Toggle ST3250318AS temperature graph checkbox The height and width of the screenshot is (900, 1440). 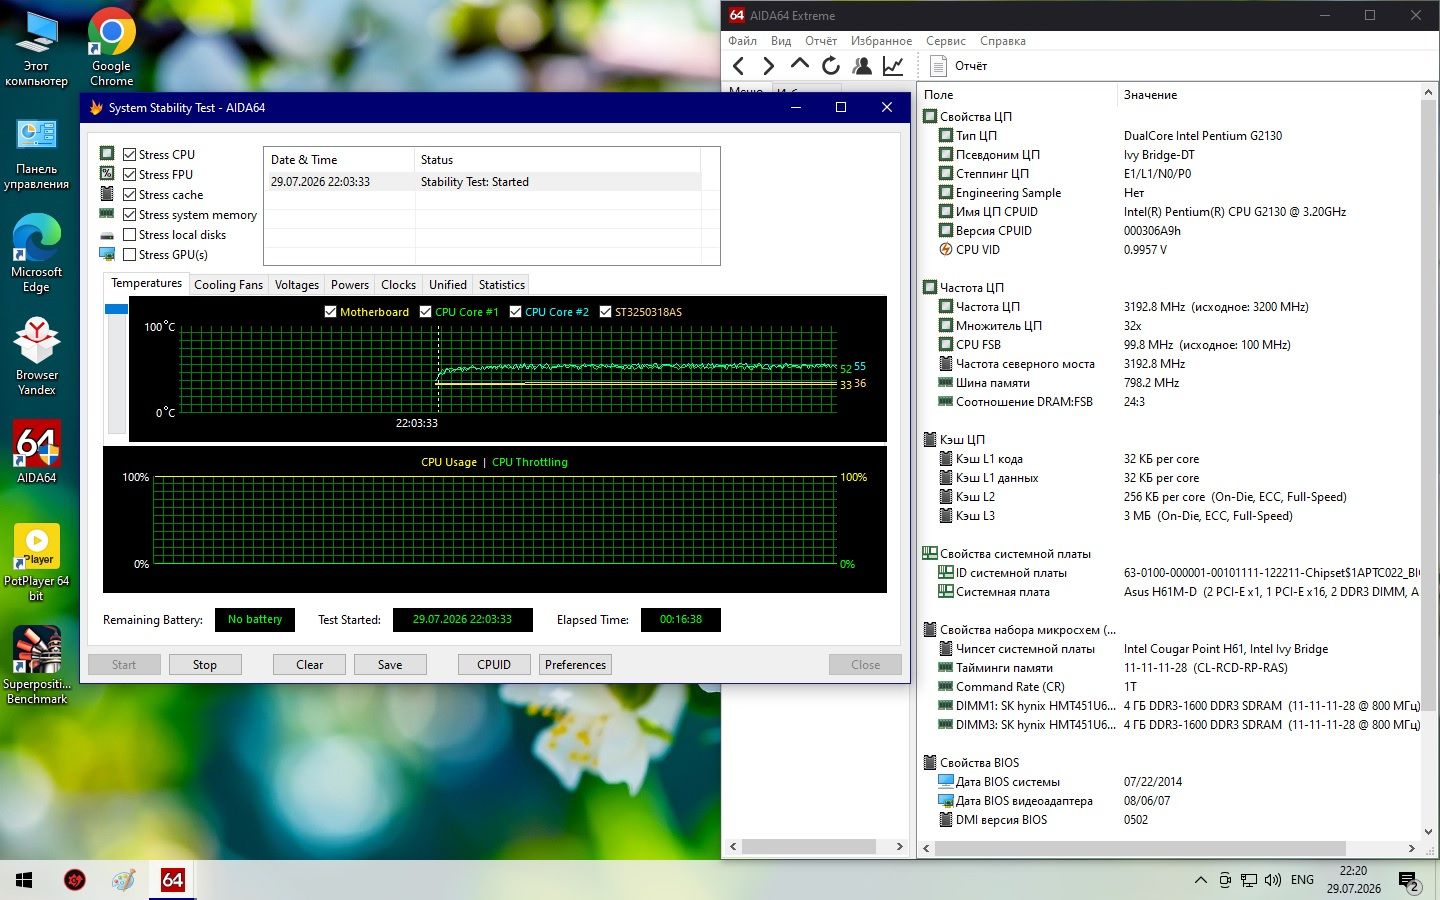click(605, 312)
